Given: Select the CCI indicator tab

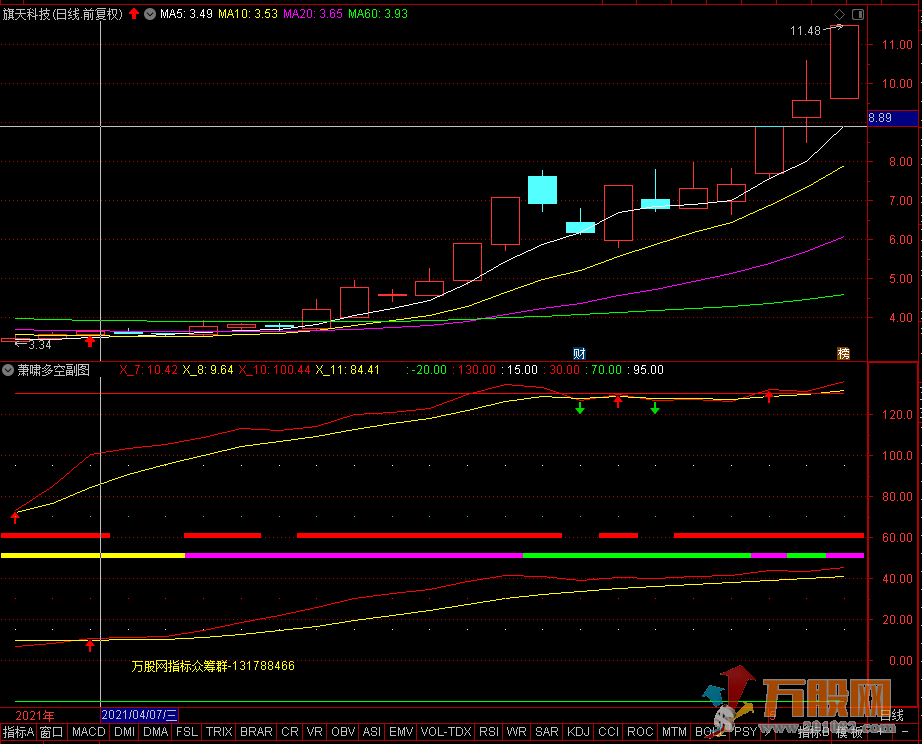Looking at the screenshot, I should click(x=608, y=732).
